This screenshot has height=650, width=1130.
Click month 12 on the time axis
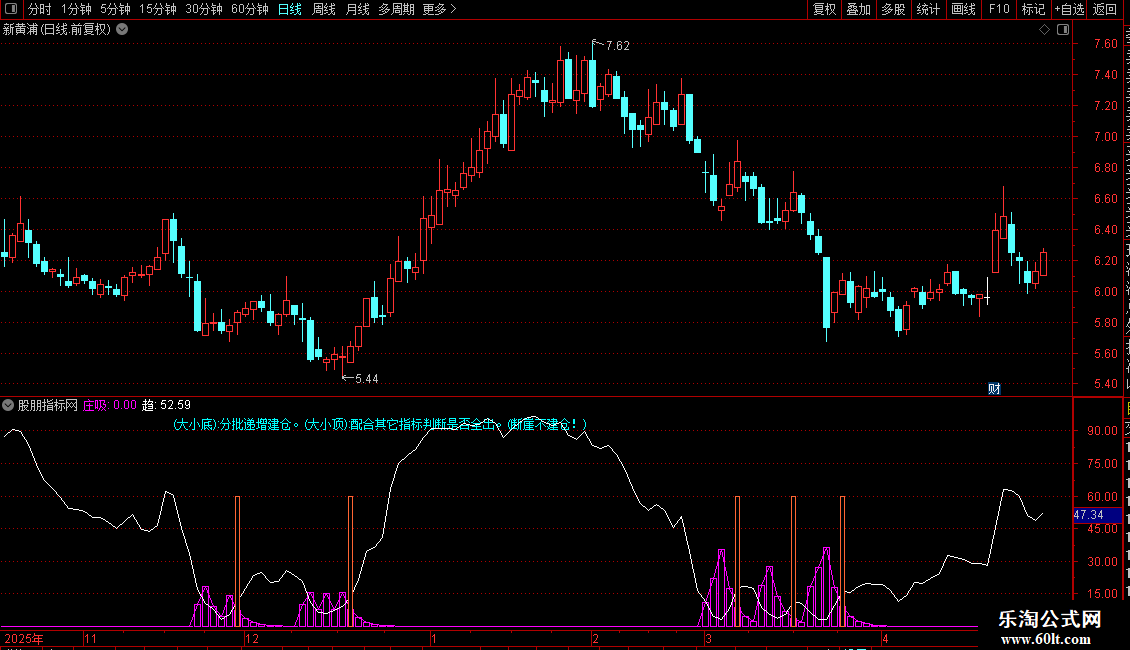coord(252,638)
